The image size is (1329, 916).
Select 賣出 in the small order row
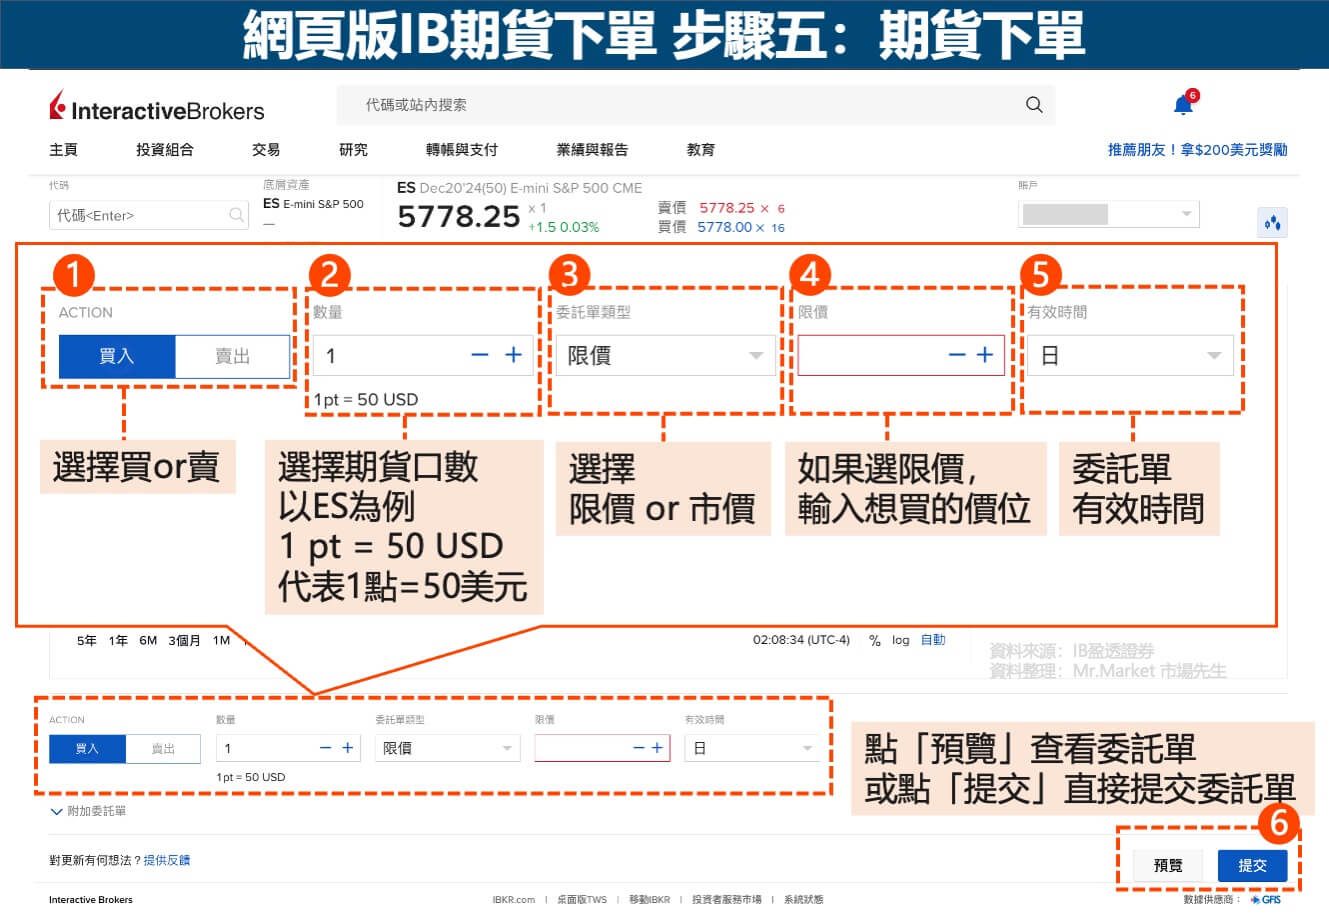pos(163,748)
